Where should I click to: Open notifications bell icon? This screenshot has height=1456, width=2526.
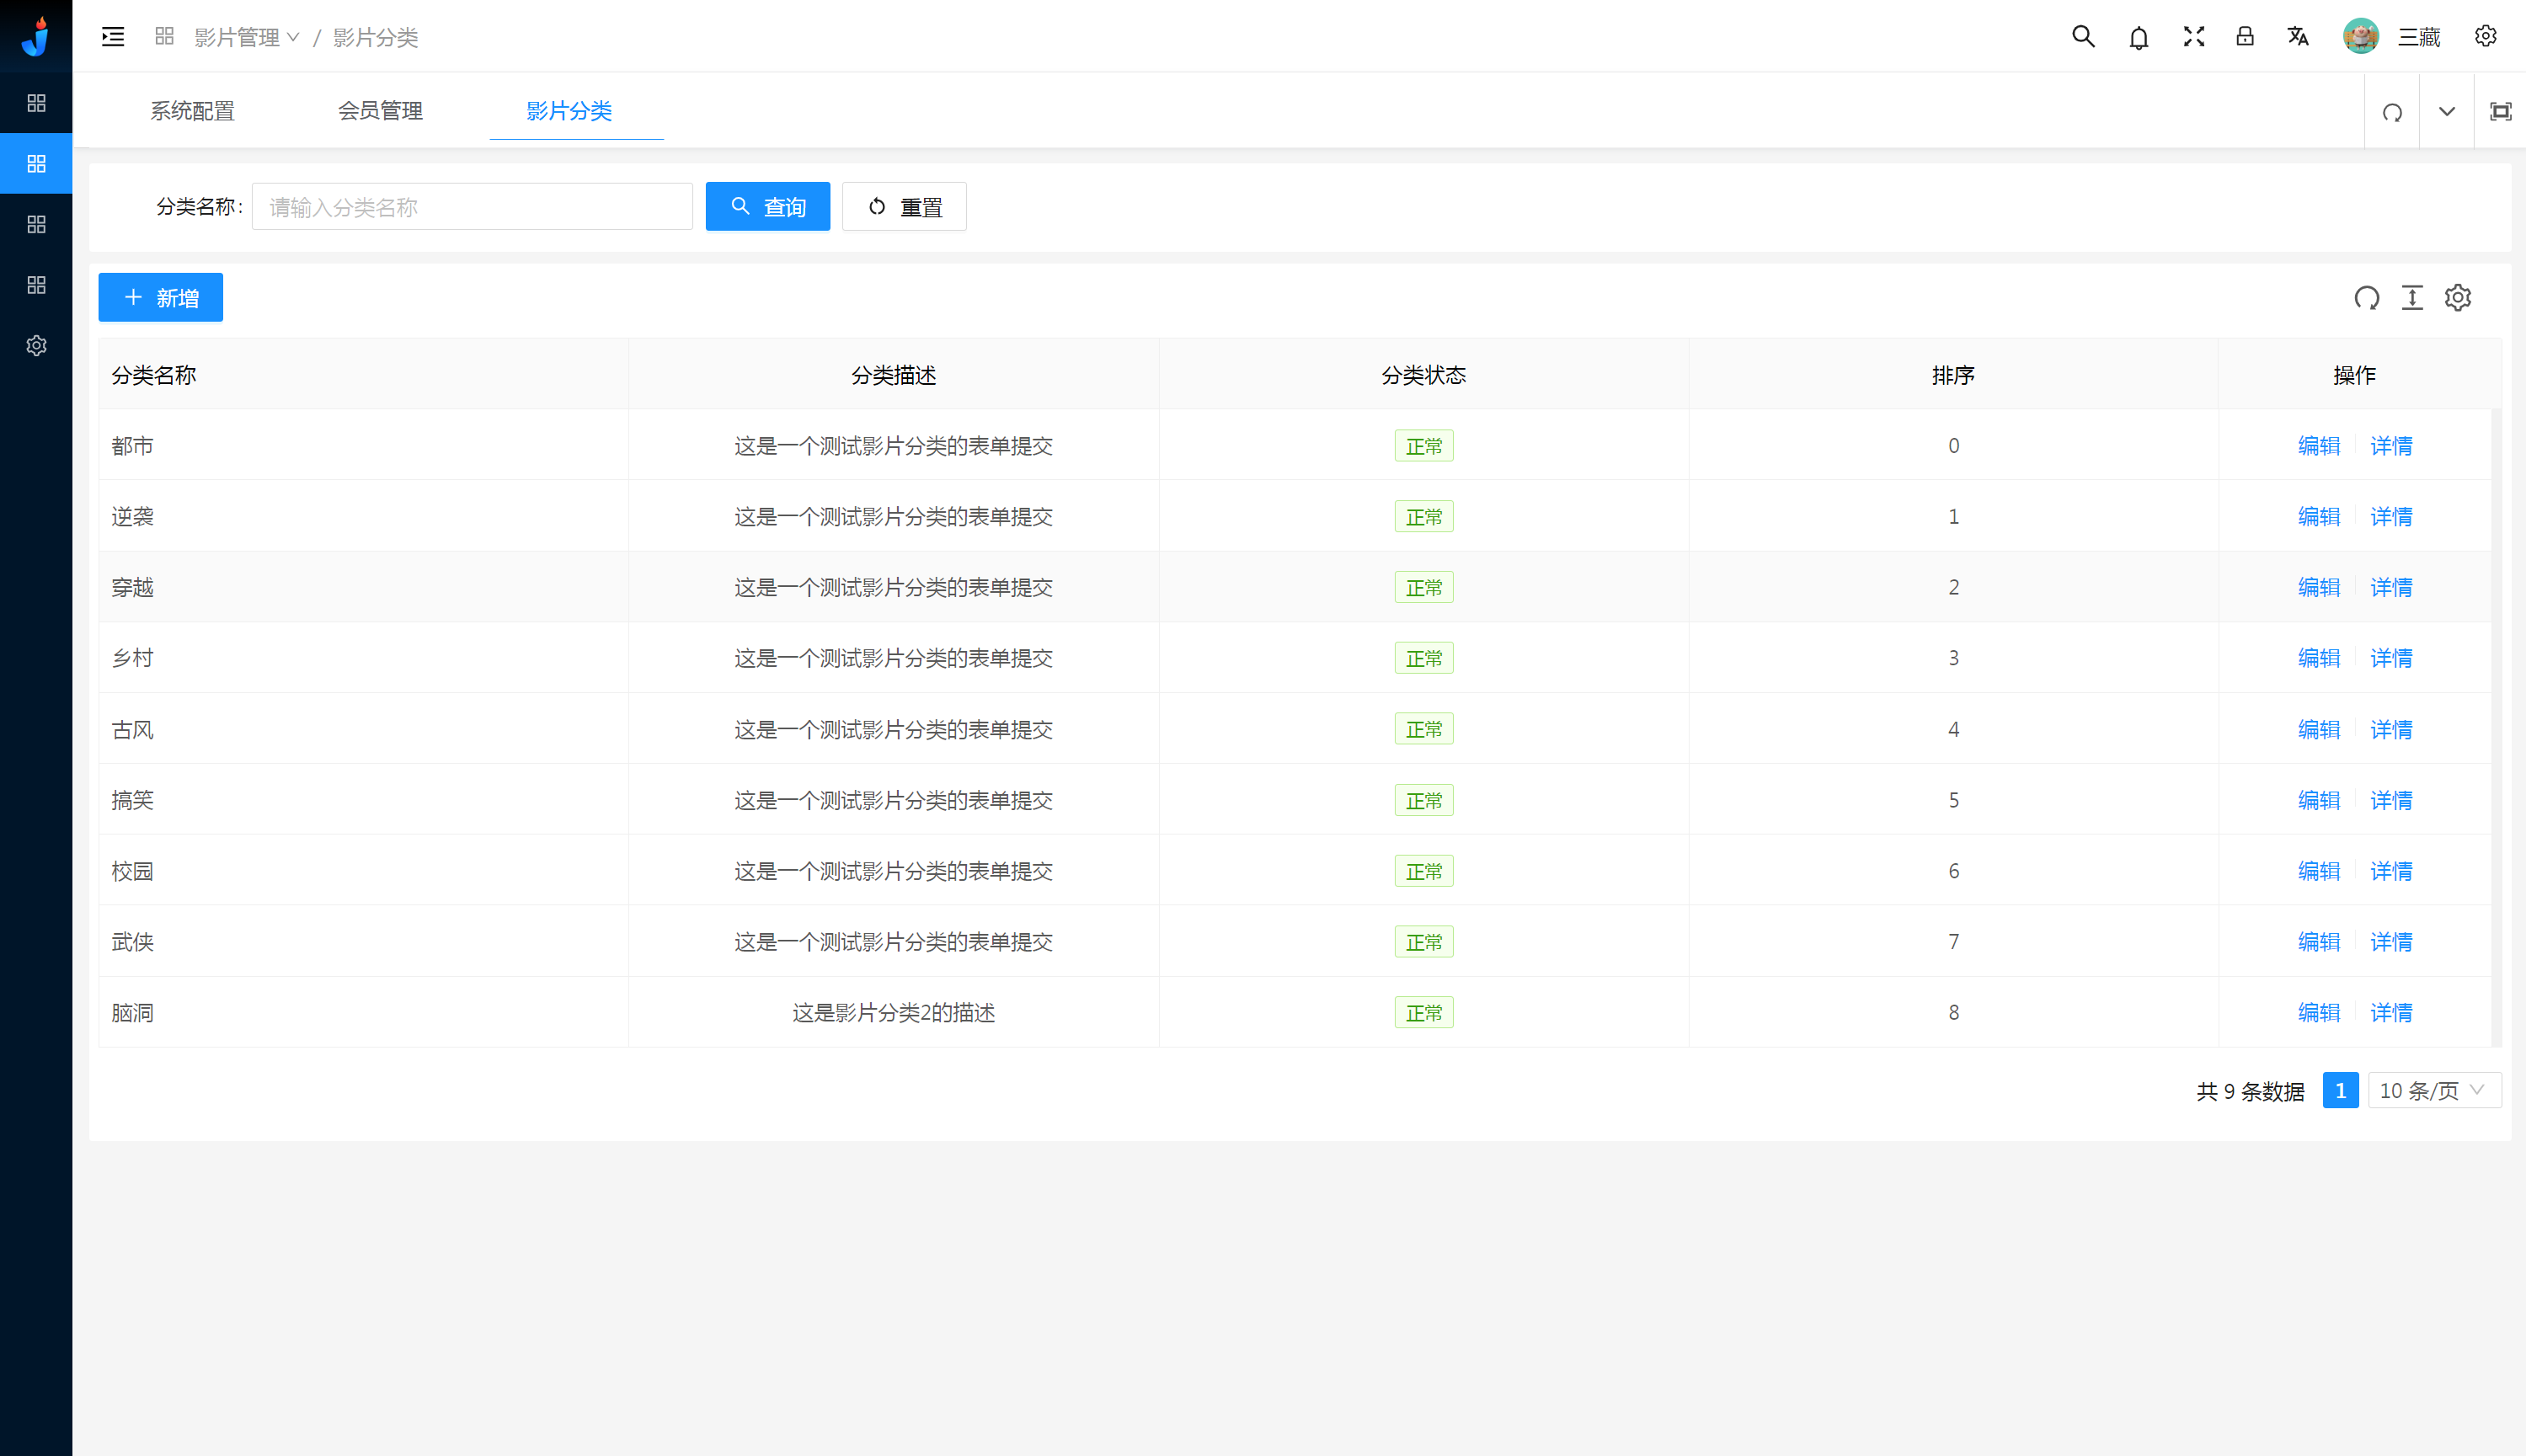coord(2138,38)
